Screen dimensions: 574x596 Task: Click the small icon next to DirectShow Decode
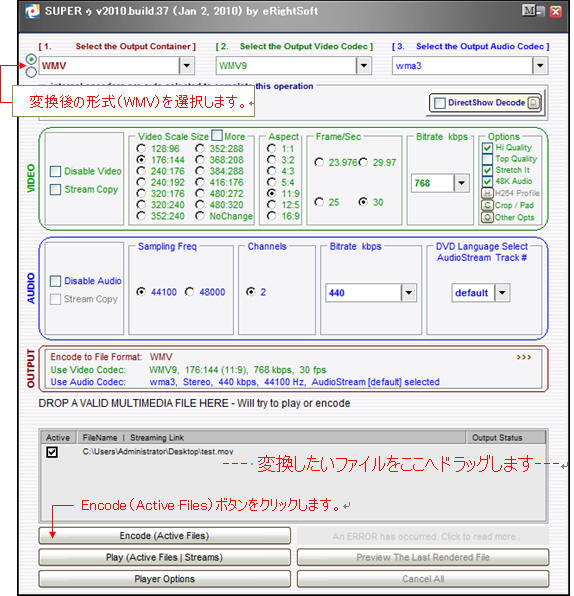(x=534, y=103)
